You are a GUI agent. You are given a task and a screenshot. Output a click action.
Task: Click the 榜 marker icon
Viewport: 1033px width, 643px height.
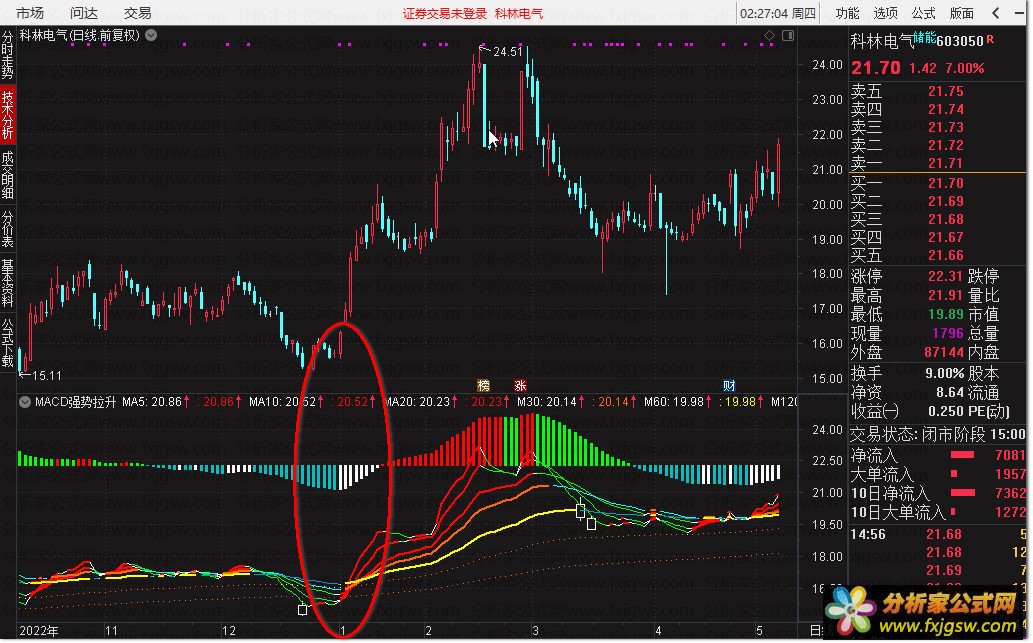[x=484, y=385]
